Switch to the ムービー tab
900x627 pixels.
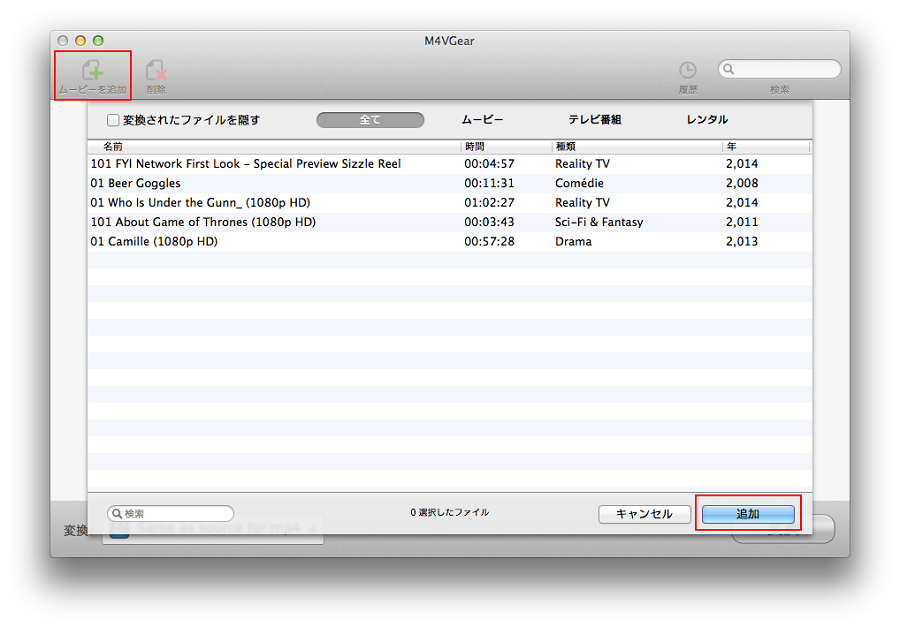click(482, 120)
